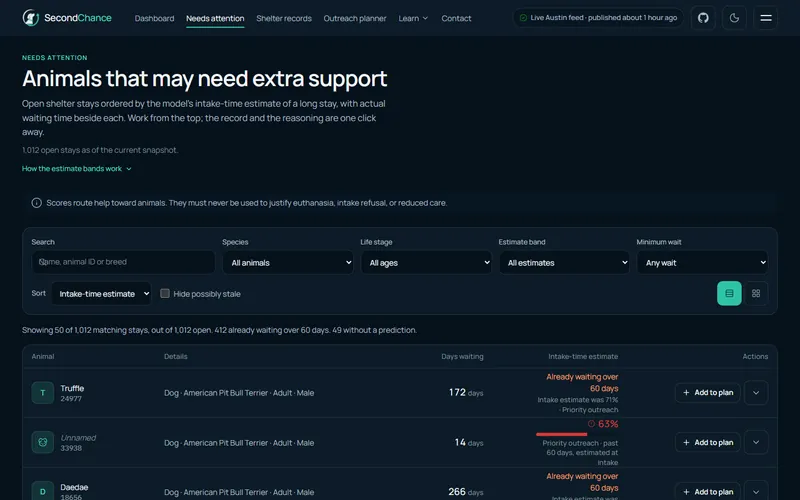Open the GitHub repository icon
The image size is (800, 500).
pos(703,18)
